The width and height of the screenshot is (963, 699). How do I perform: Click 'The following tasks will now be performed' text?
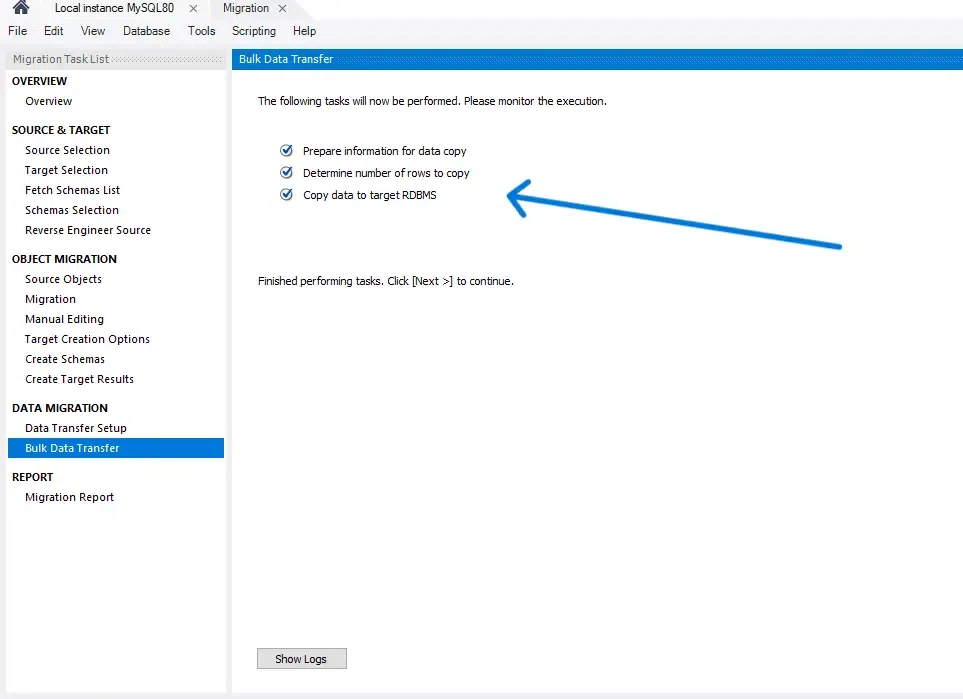(x=432, y=101)
